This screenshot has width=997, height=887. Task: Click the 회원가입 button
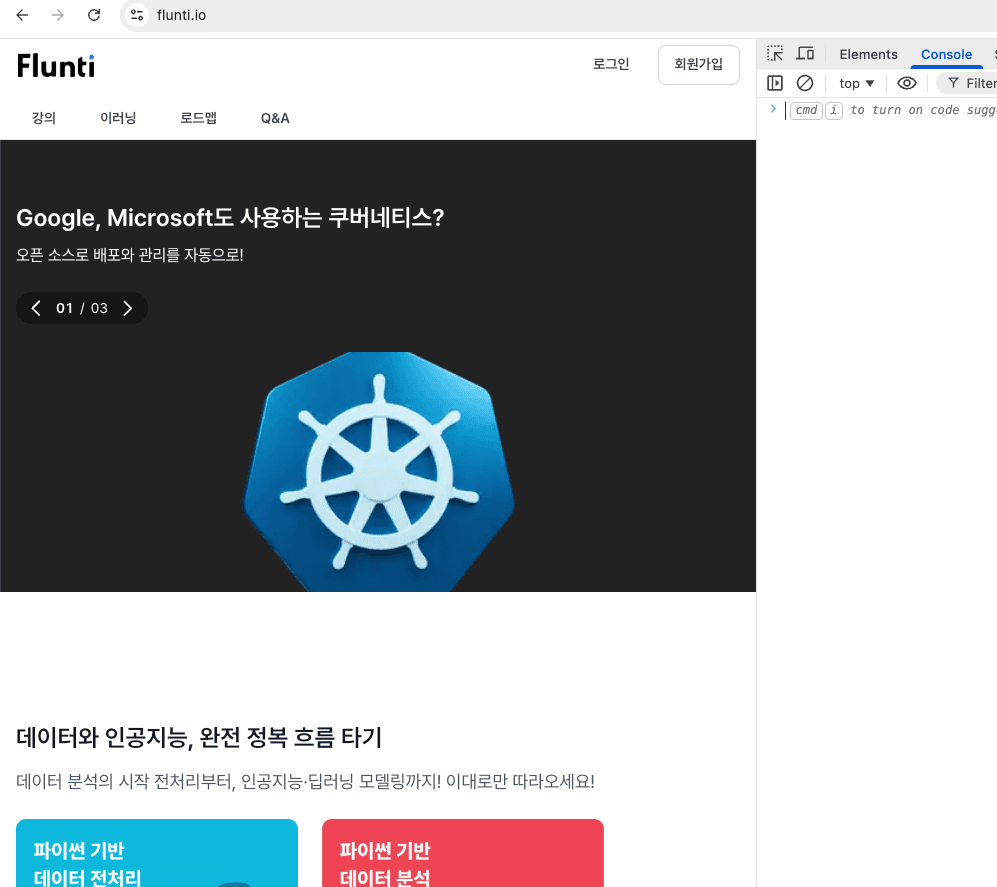coord(698,64)
